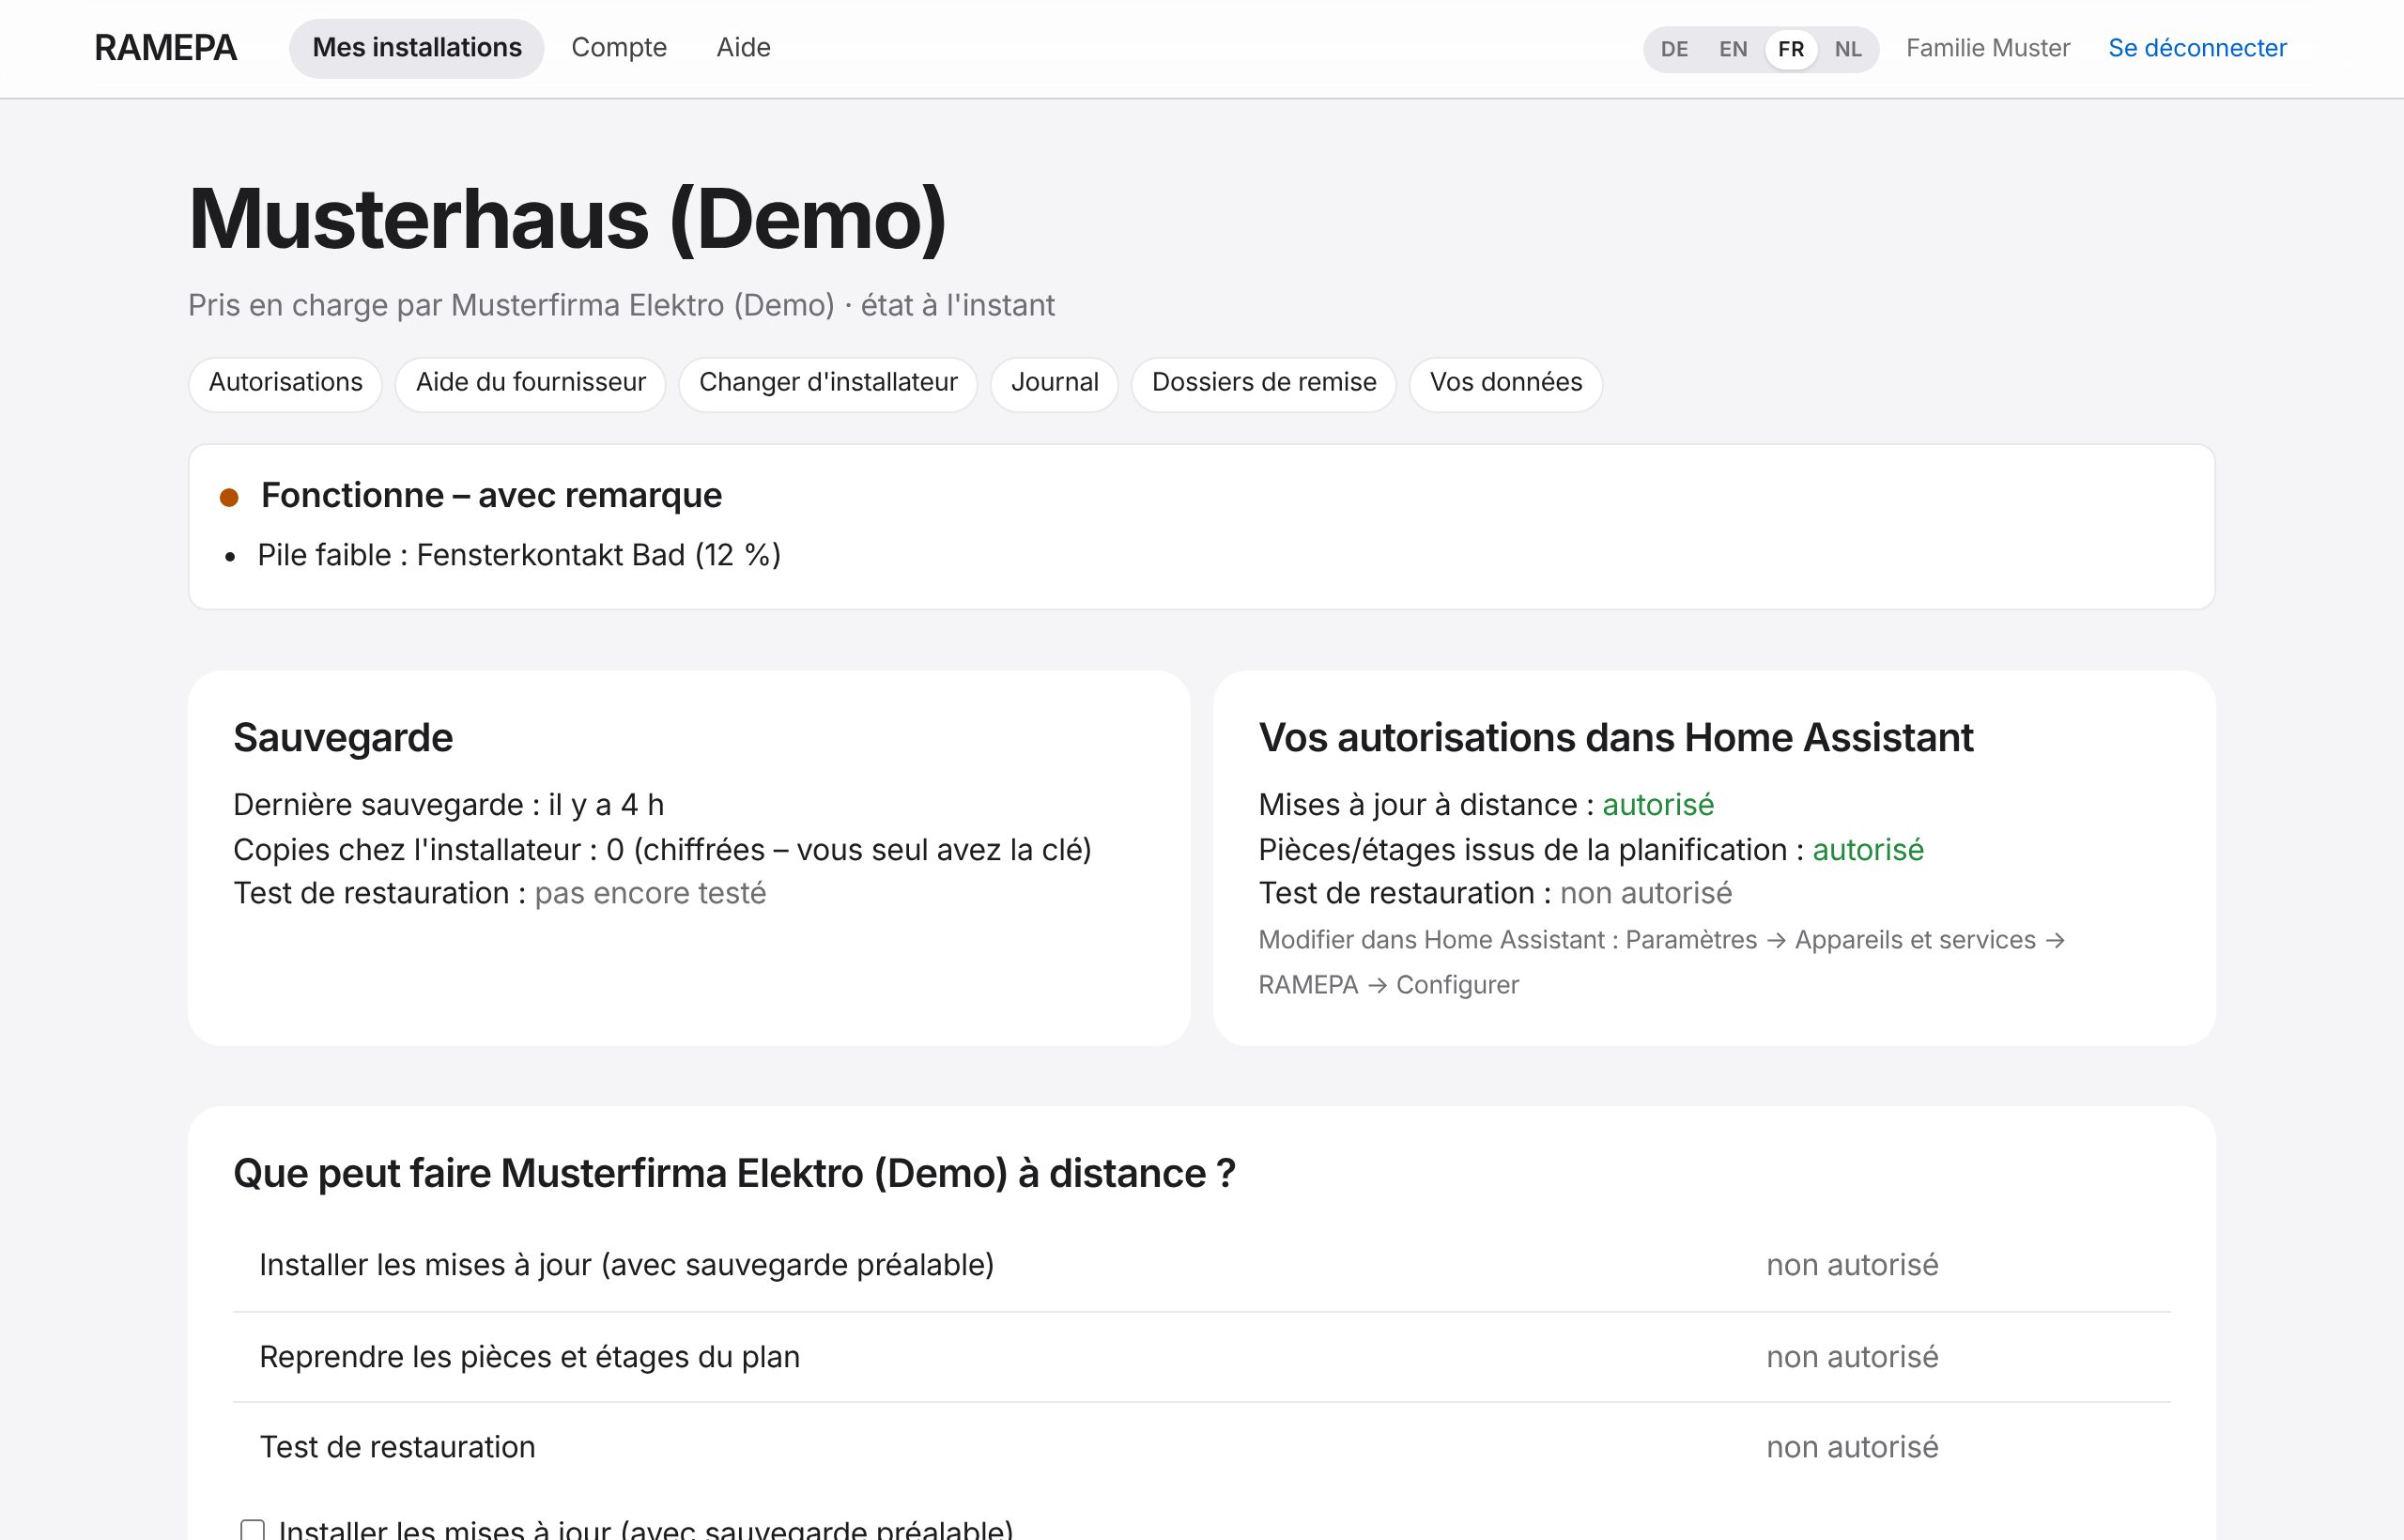Open the Autorisations section

[x=285, y=383]
